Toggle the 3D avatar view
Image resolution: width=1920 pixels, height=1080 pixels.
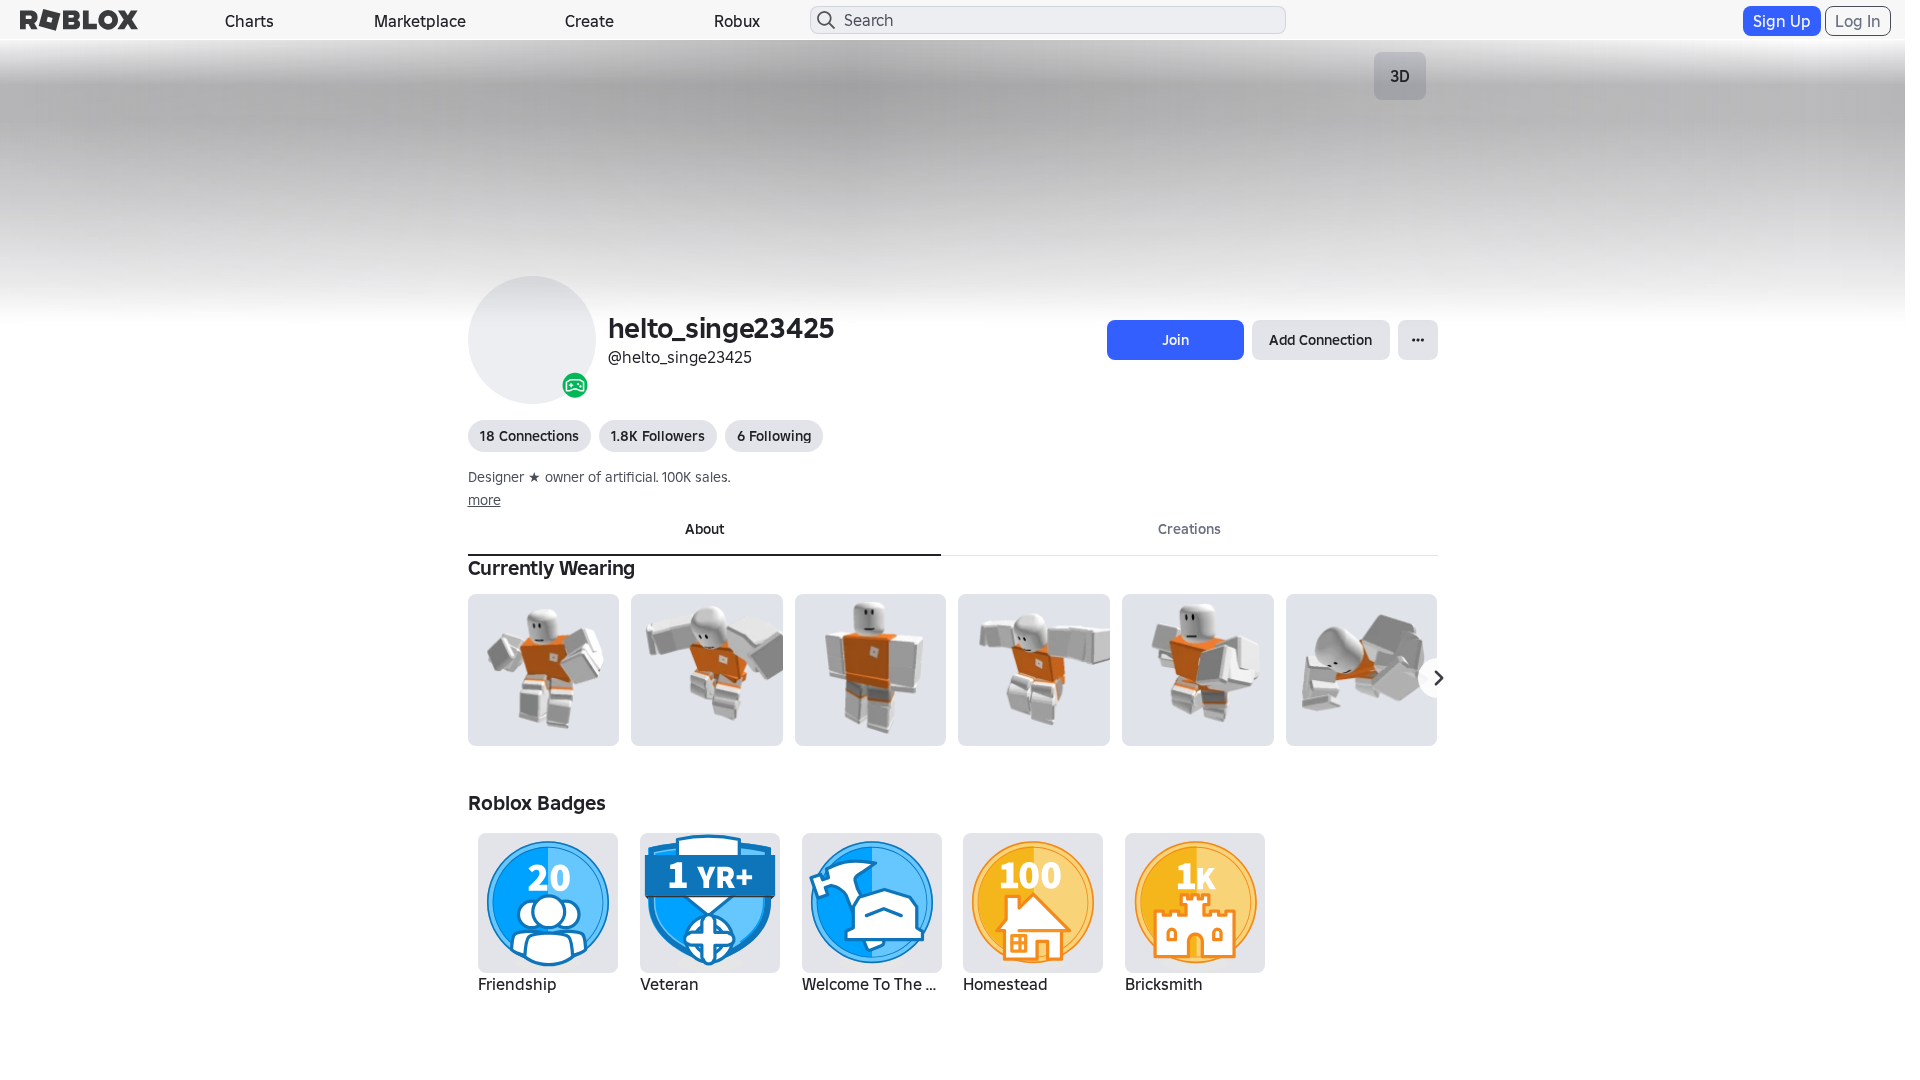coord(1399,76)
